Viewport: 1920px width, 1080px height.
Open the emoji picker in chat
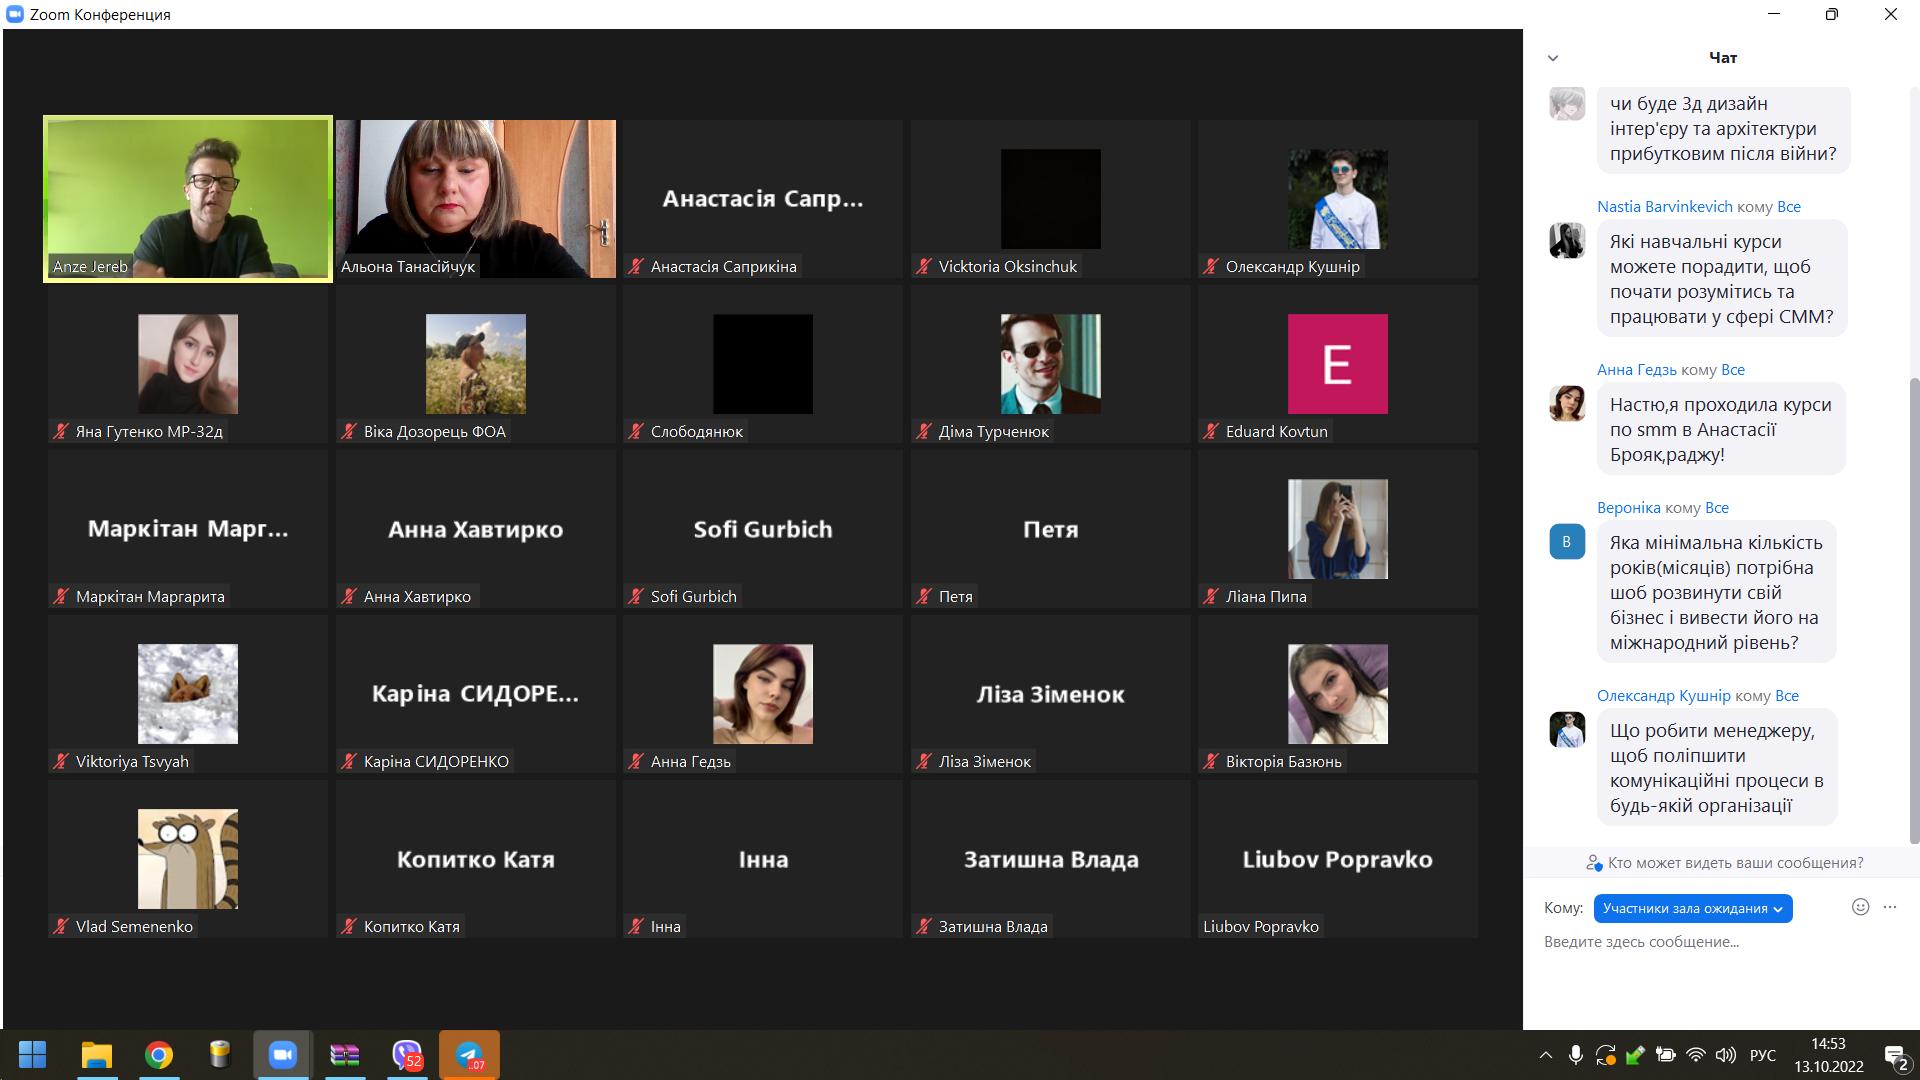pos(1860,907)
